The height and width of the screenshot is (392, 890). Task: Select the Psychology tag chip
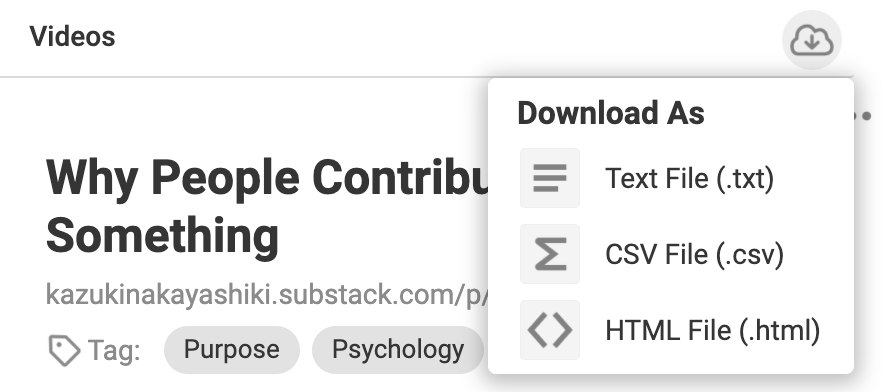[x=397, y=349]
